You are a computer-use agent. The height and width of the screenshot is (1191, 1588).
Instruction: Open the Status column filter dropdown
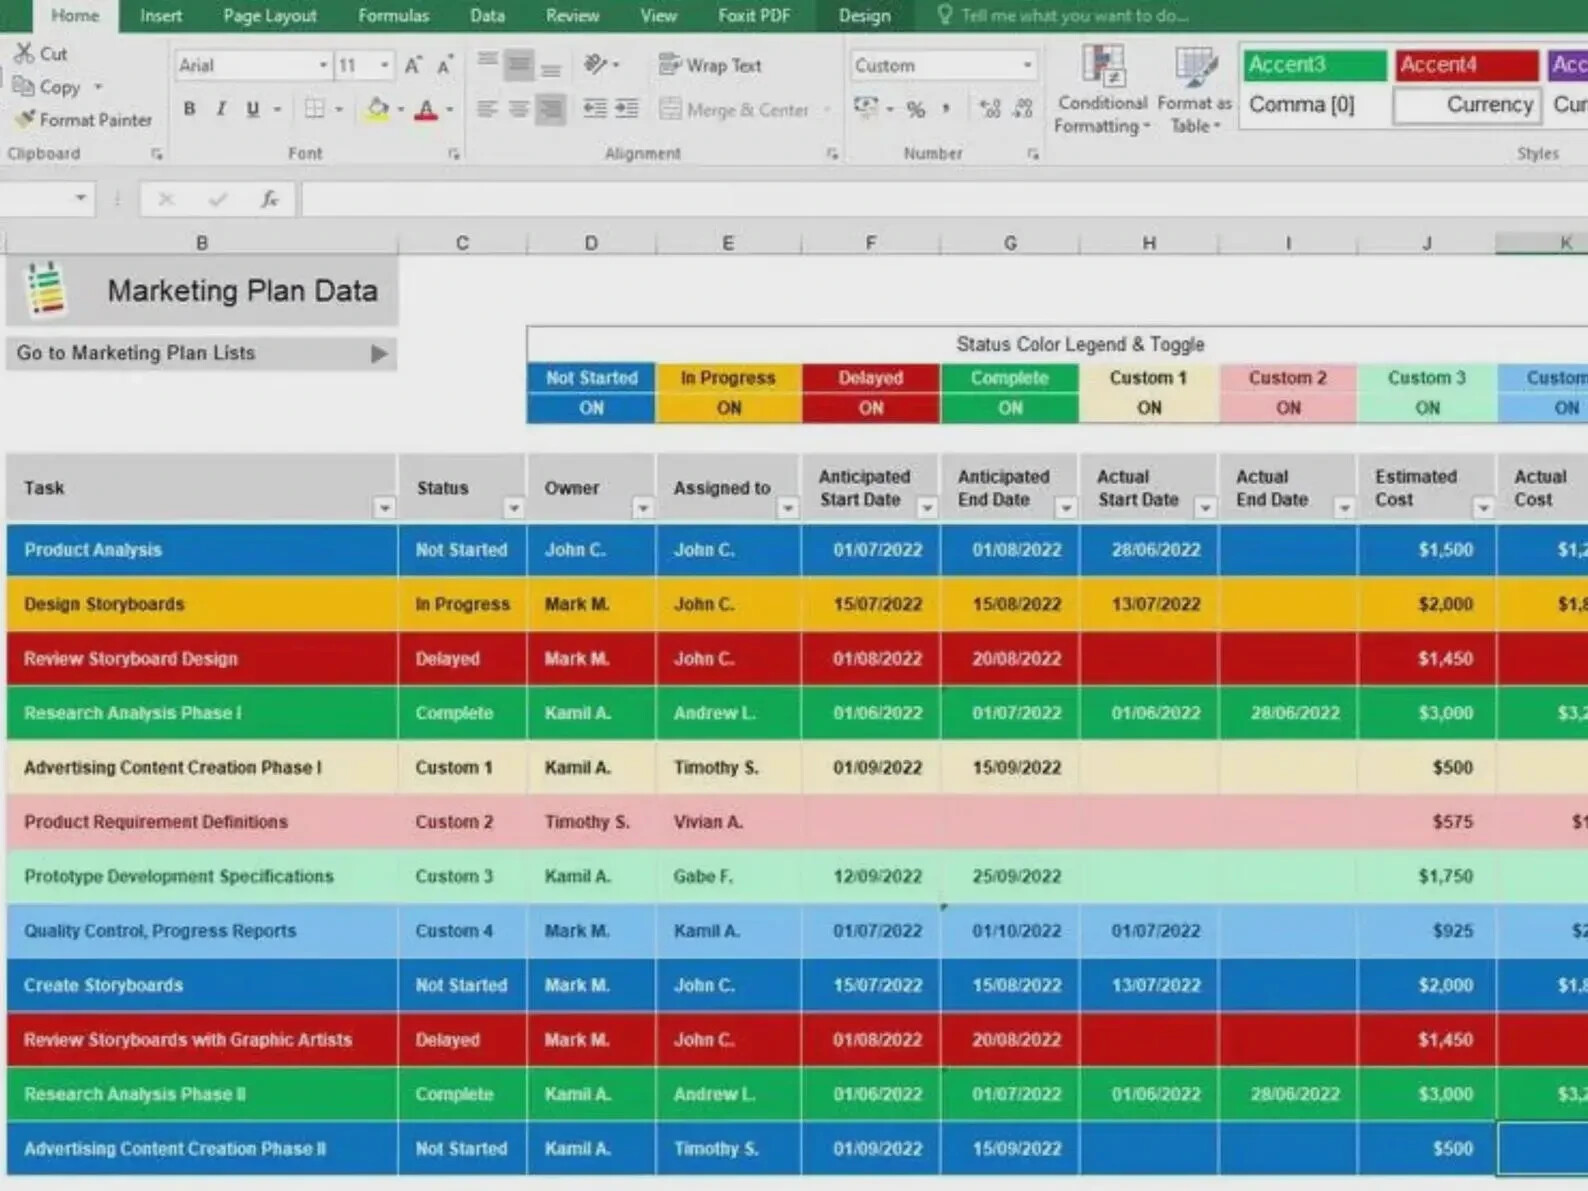[513, 508]
